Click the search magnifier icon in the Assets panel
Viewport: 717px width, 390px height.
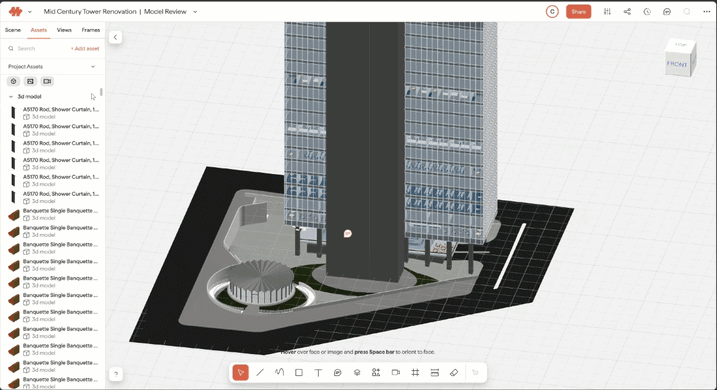[x=11, y=48]
